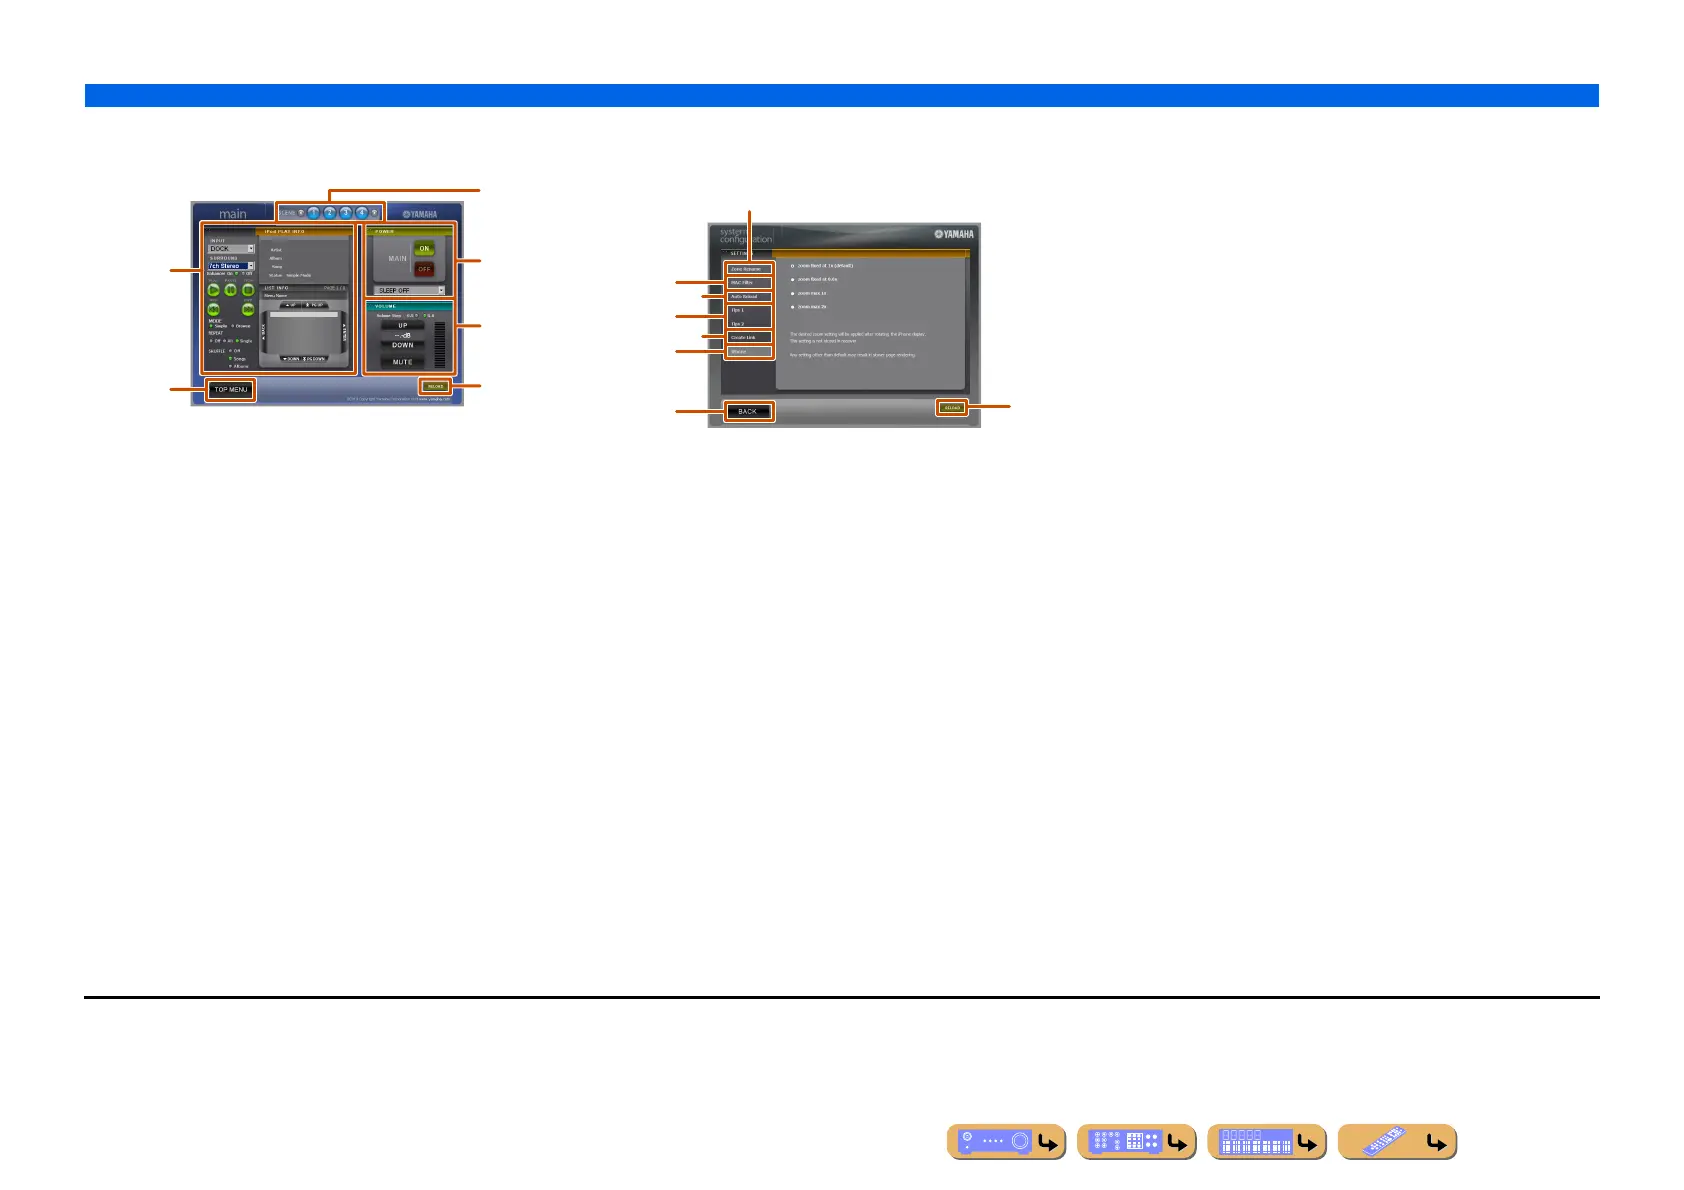The width and height of the screenshot is (1684, 1190).
Task: Click RELOAD in system configuration screen
Action: (952, 408)
